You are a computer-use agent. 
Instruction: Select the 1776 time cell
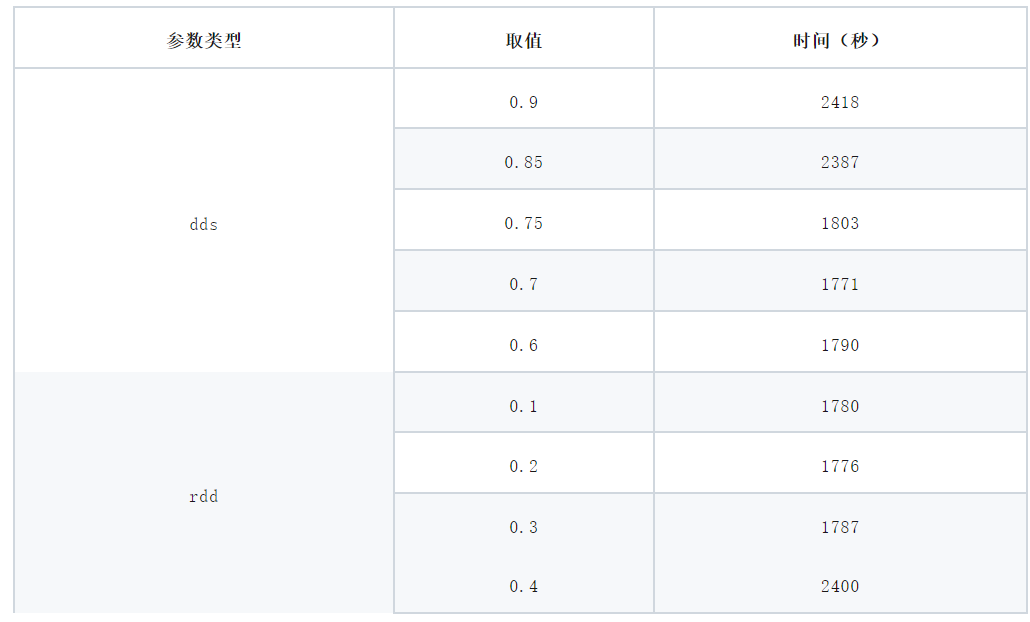pyautogui.click(x=840, y=466)
